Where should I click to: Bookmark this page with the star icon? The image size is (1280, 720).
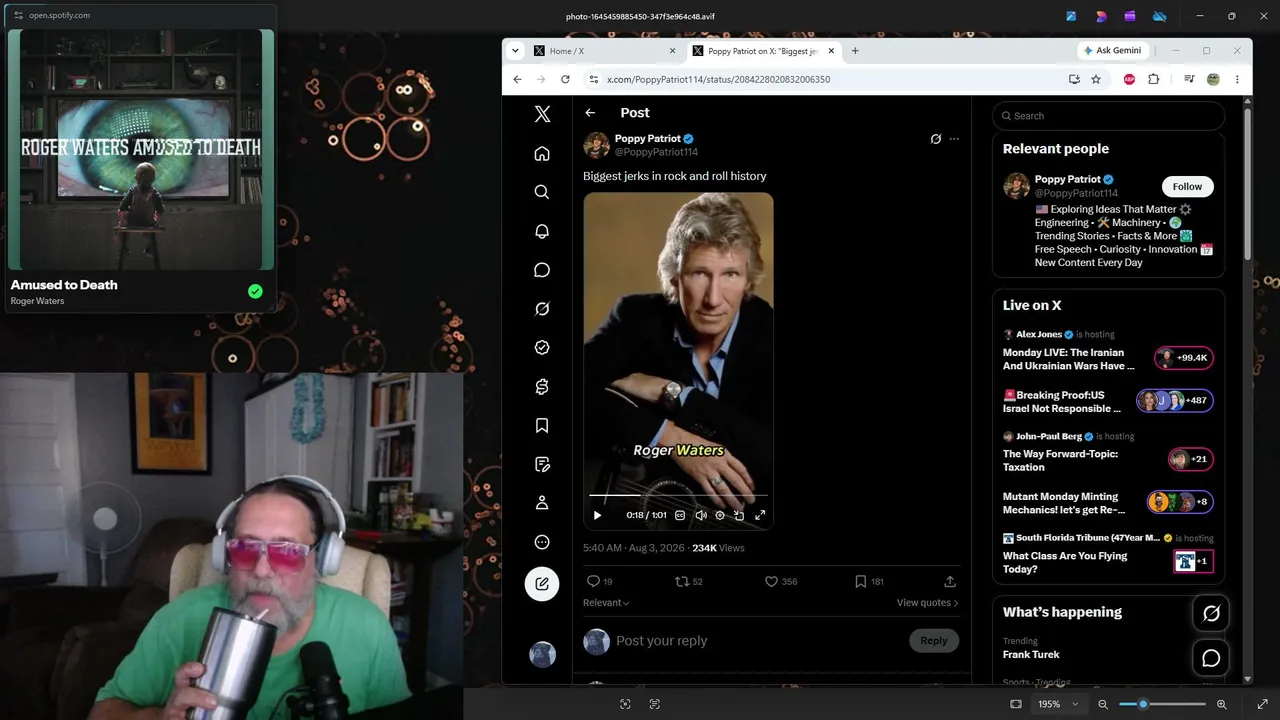click(x=1096, y=79)
